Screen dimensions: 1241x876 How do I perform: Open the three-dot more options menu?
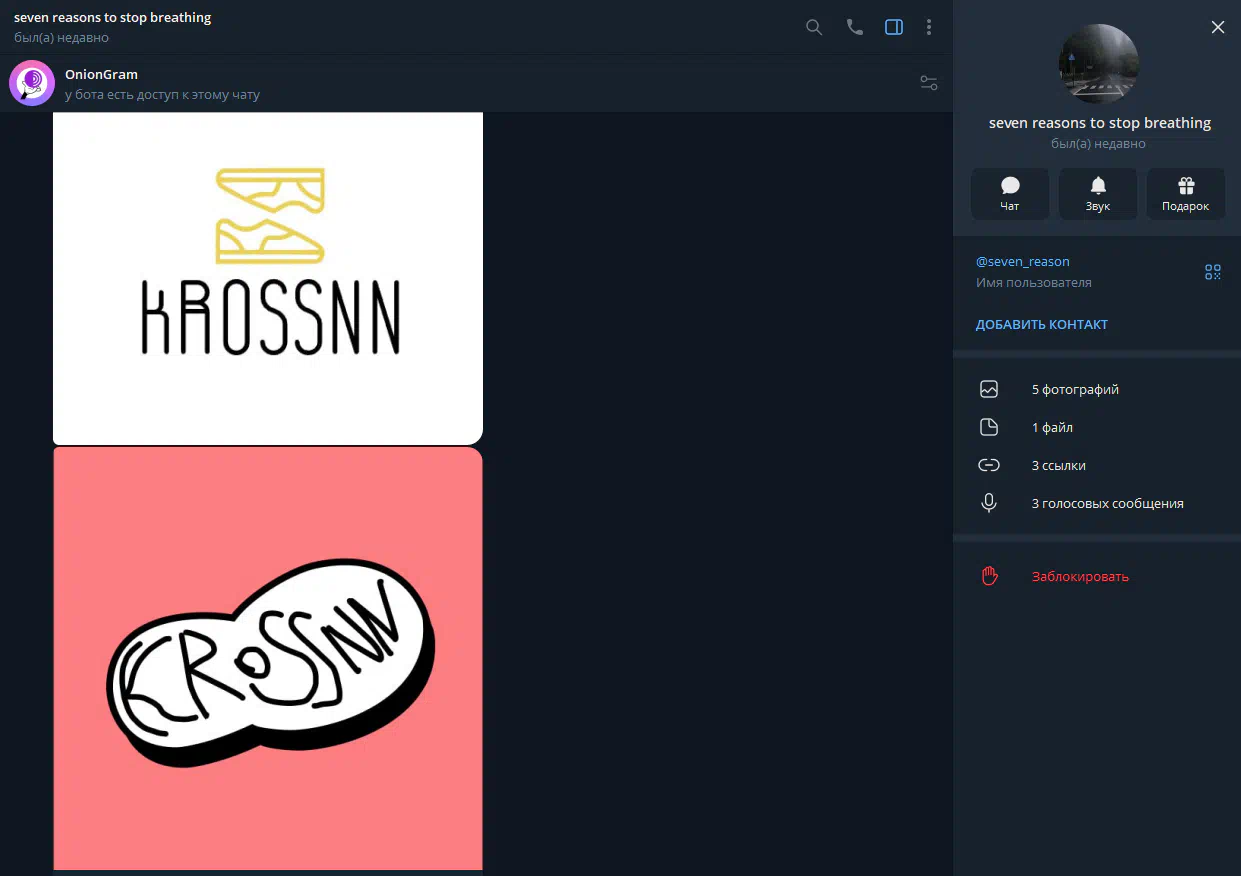coord(929,27)
